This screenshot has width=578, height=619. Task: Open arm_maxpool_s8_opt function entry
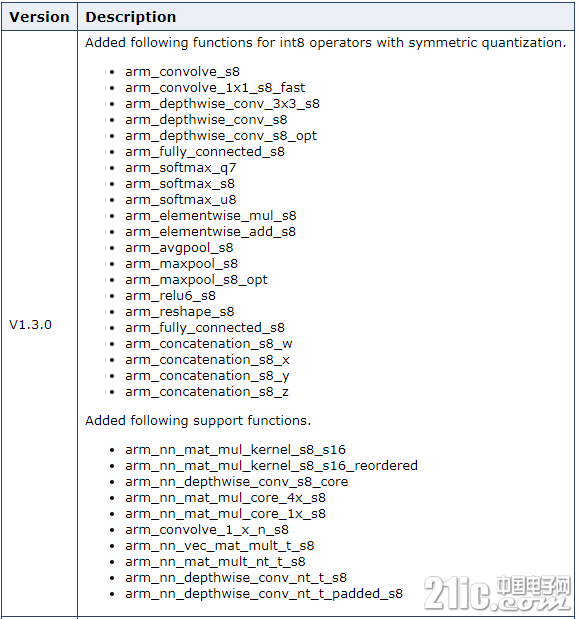[x=196, y=280]
